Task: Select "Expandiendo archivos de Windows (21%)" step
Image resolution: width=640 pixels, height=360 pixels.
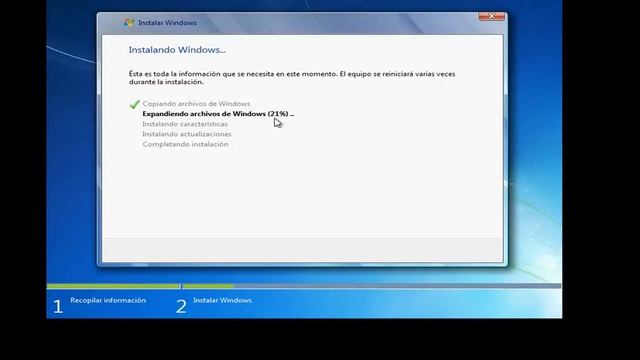Action: pyautogui.click(x=218, y=114)
